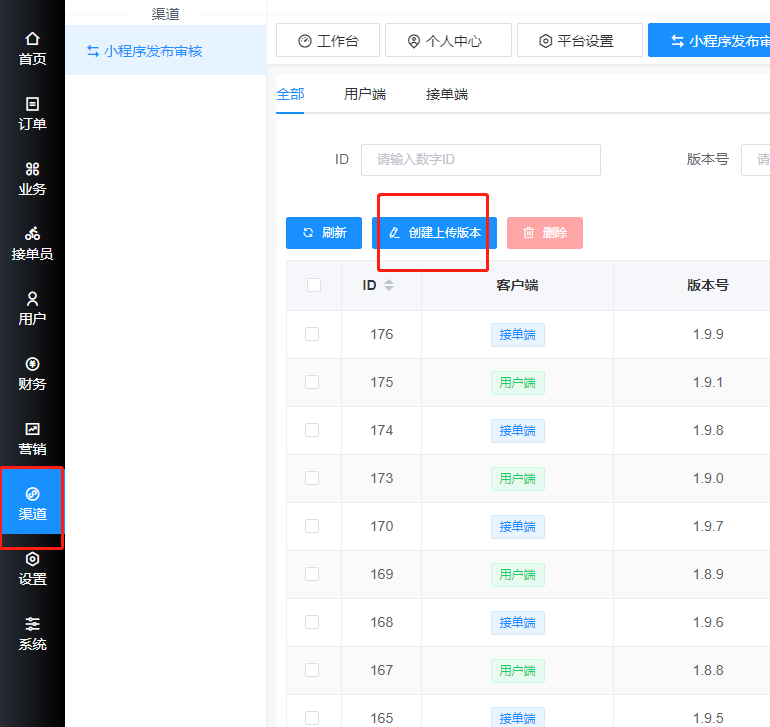Select 接单端 filter tab
The width and height of the screenshot is (770, 727).
click(447, 94)
